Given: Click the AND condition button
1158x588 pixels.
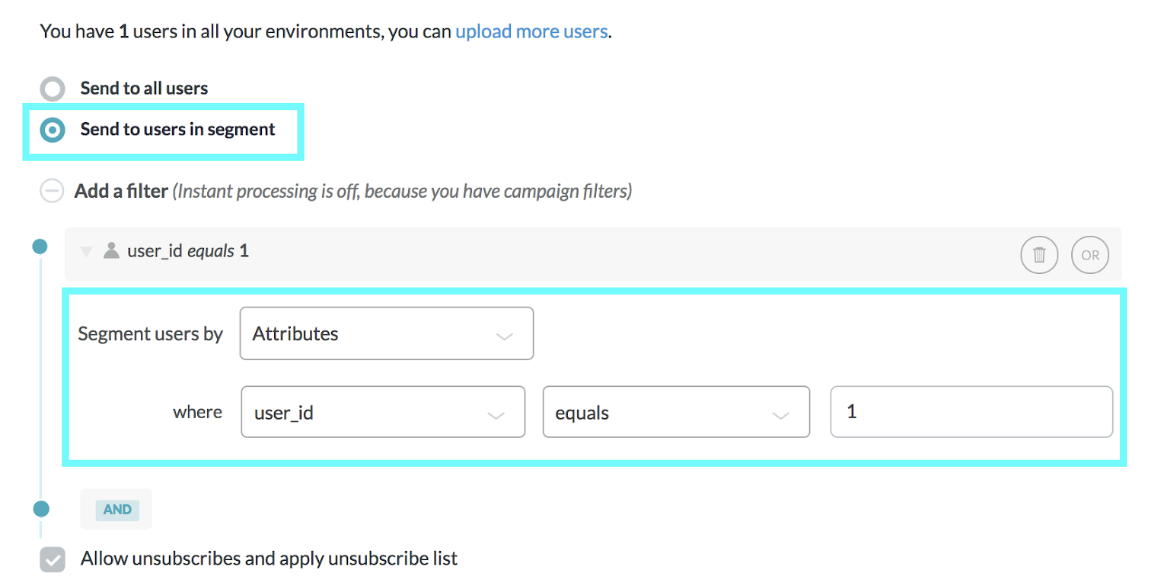Looking at the screenshot, I should tap(117, 509).
